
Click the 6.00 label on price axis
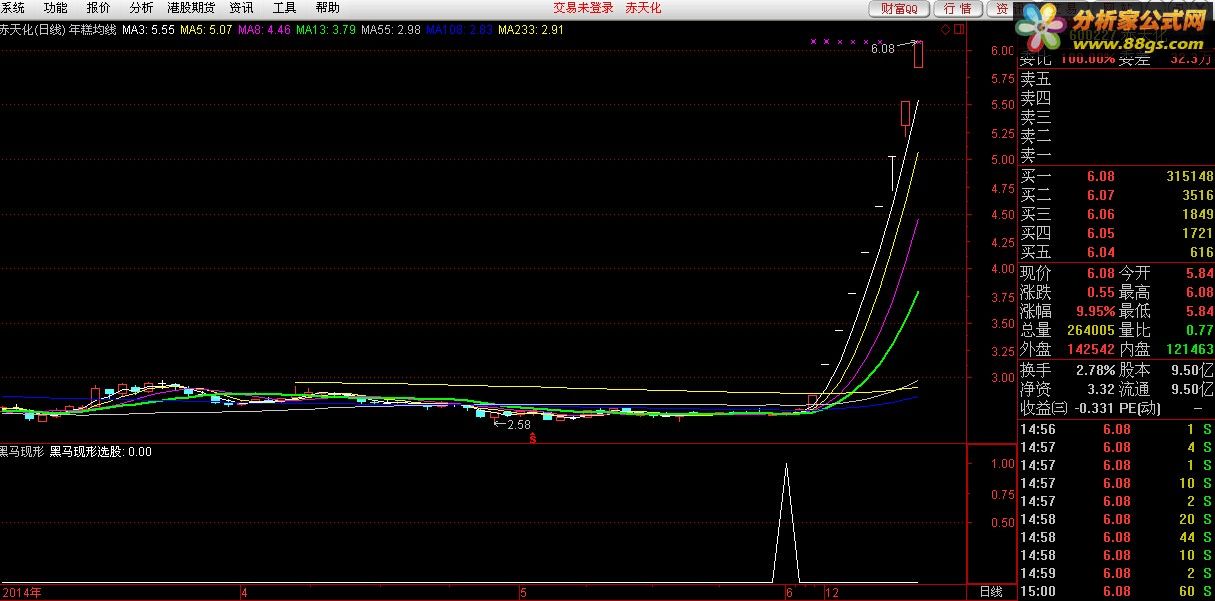pyautogui.click(x=1002, y=51)
